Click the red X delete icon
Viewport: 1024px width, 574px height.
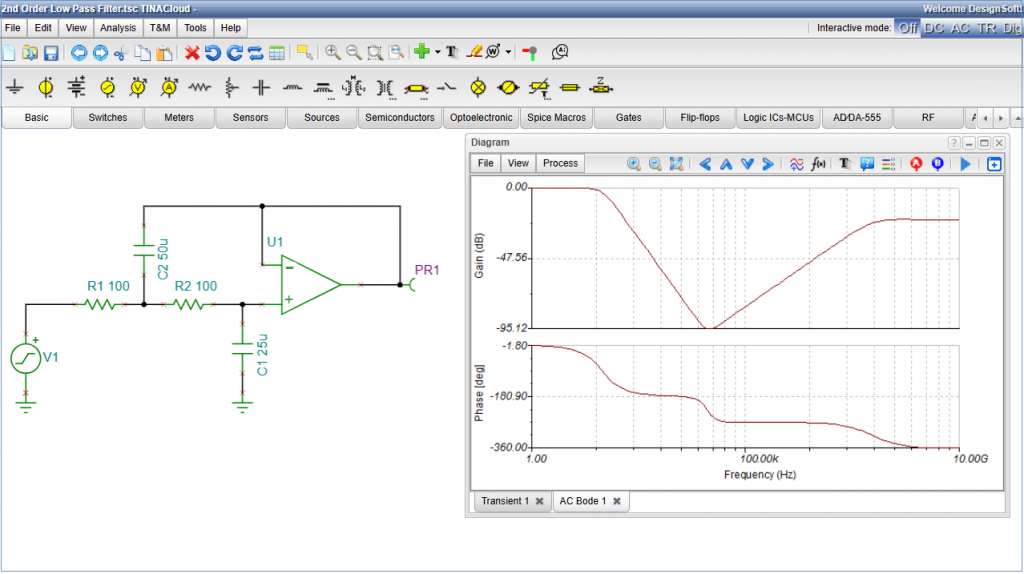192,52
